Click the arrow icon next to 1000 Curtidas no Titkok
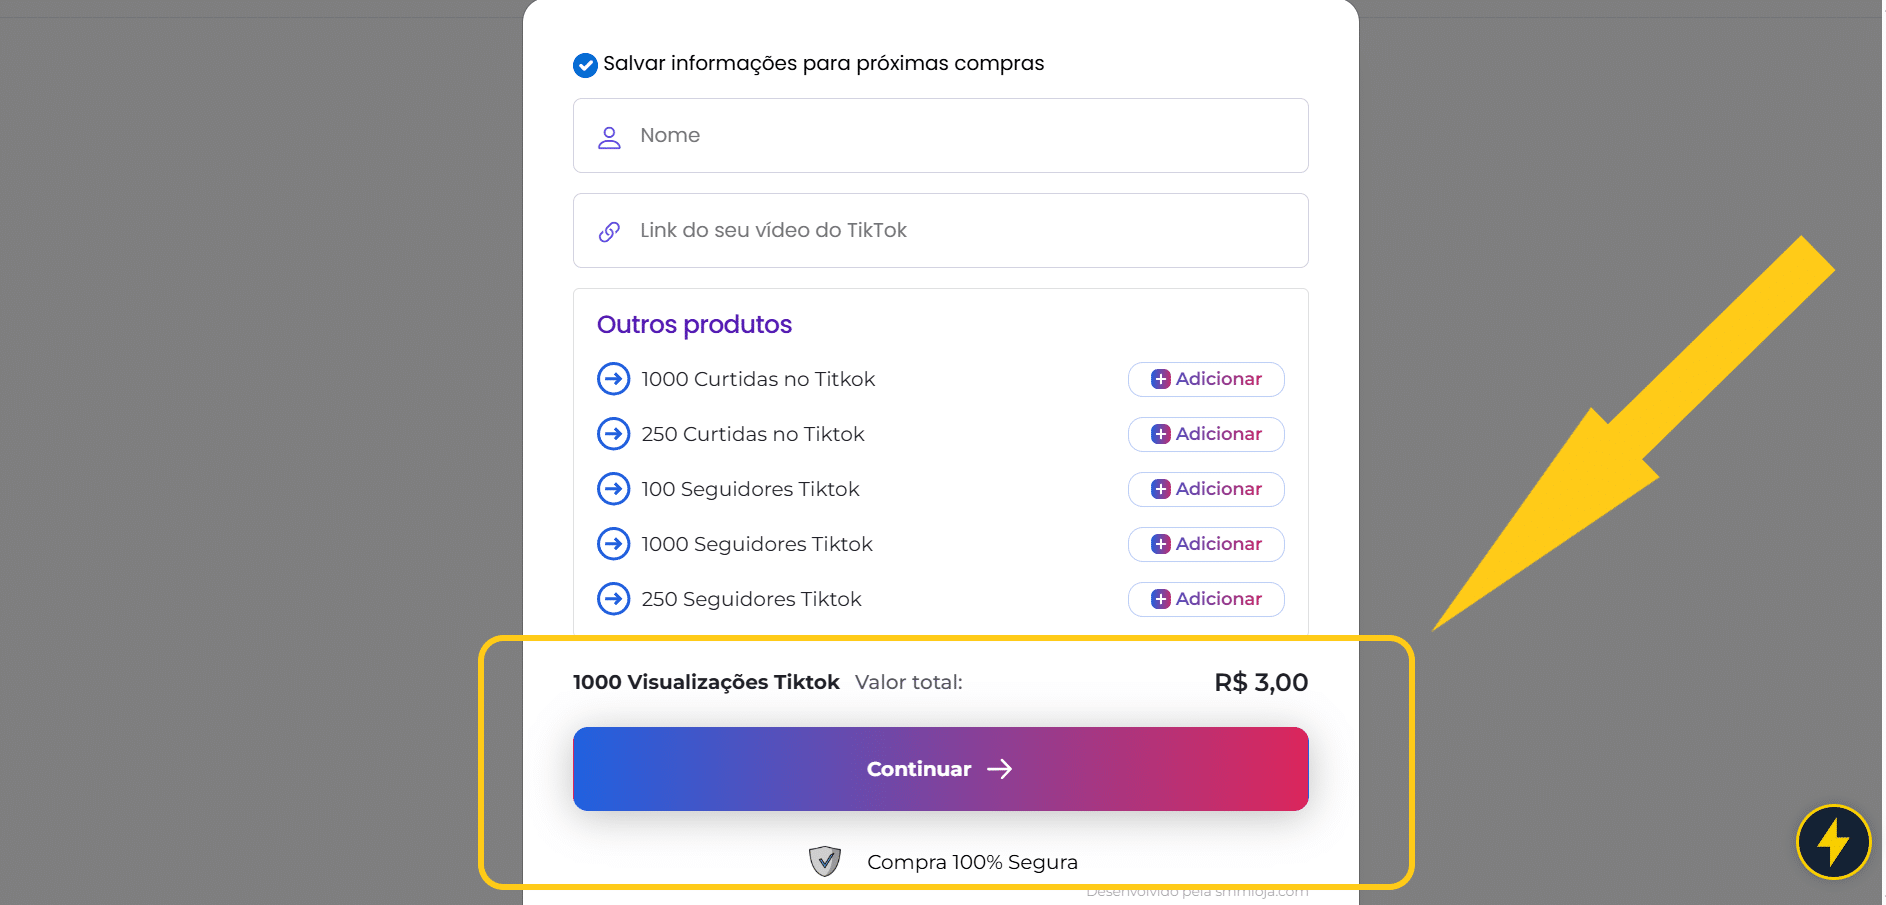This screenshot has height=905, width=1886. [x=613, y=379]
